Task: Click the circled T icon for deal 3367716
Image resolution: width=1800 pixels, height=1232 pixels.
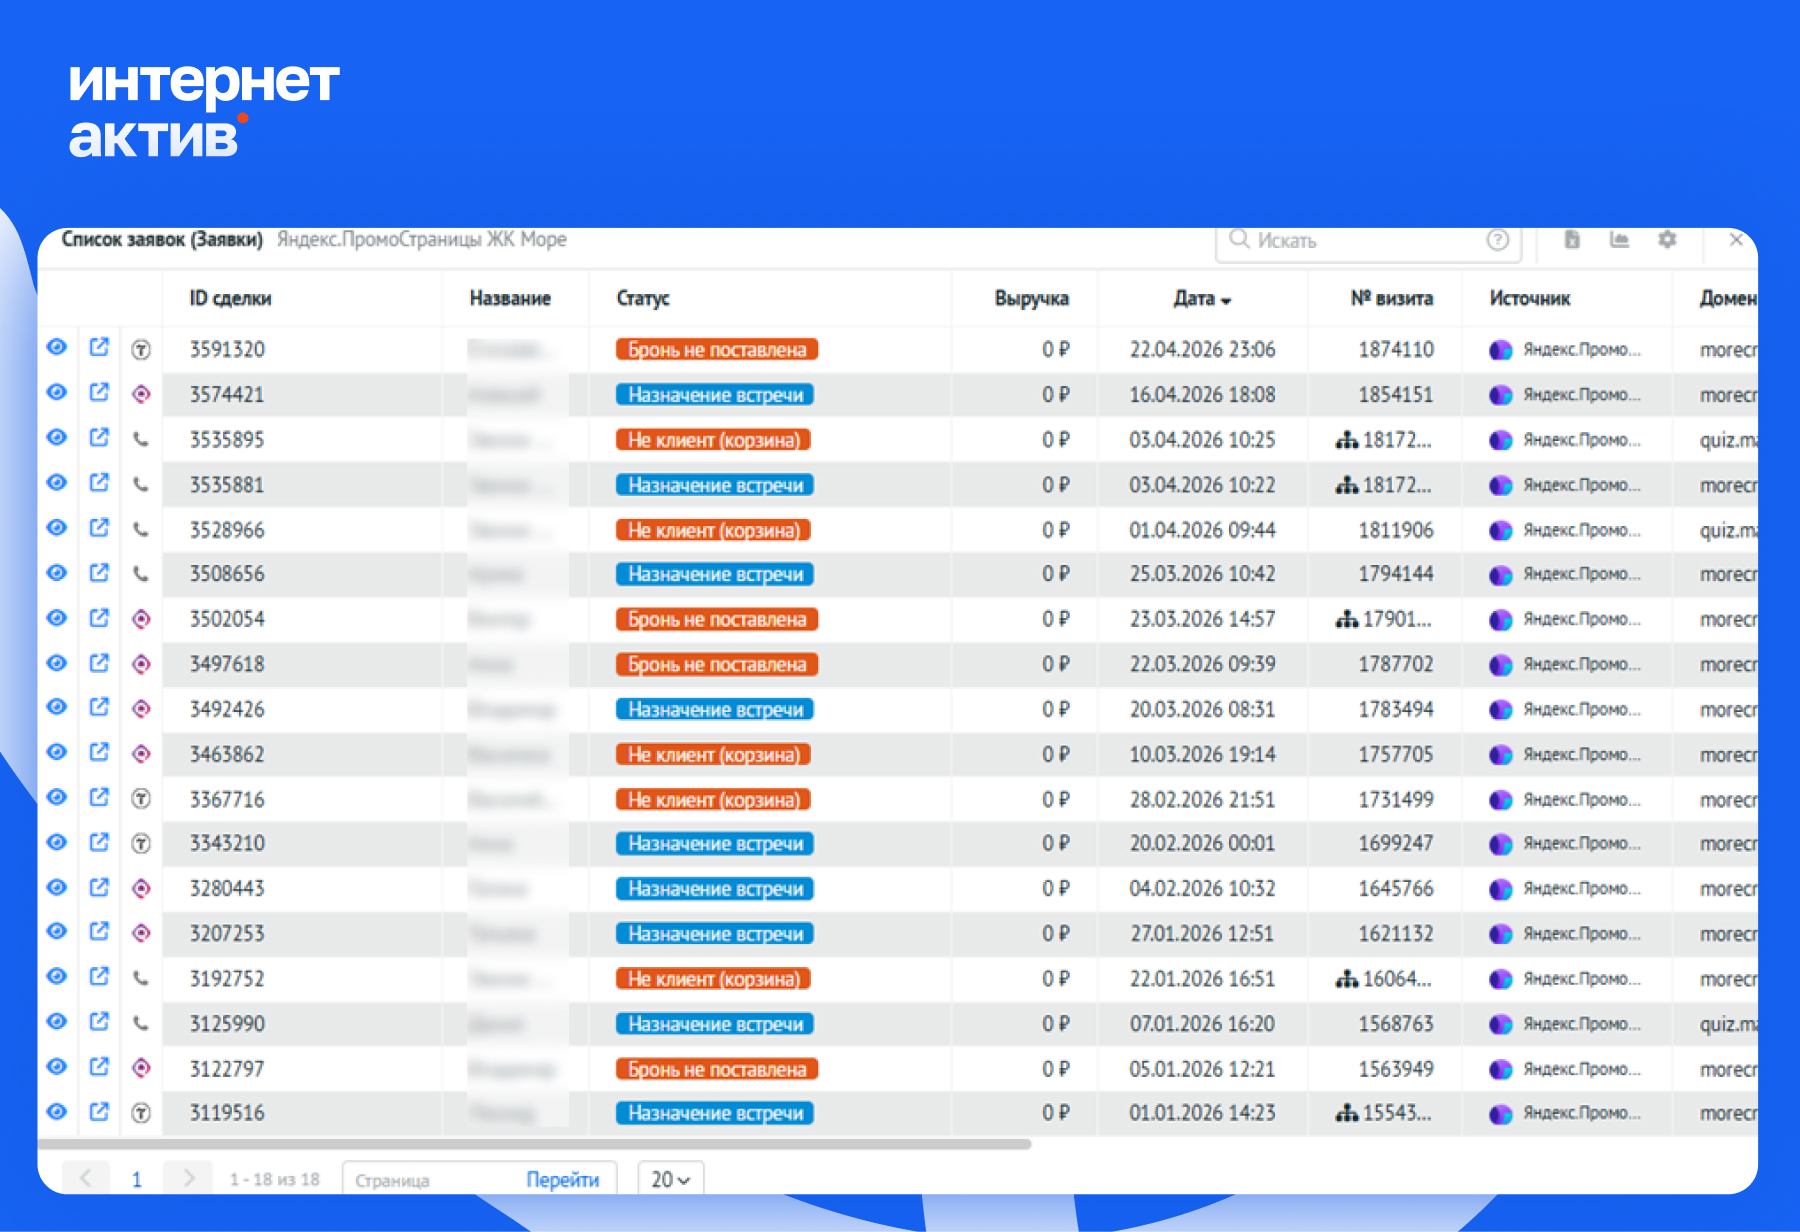Action: click(x=141, y=798)
